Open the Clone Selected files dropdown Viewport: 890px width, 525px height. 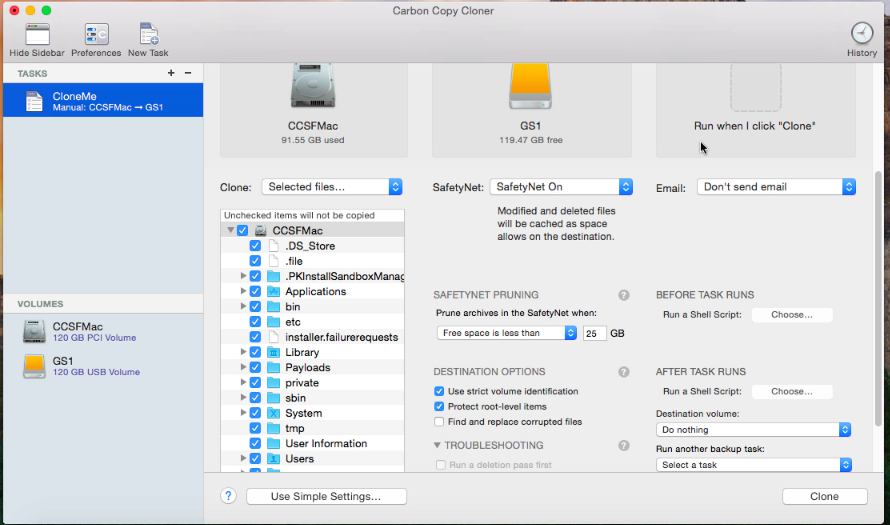tap(332, 187)
